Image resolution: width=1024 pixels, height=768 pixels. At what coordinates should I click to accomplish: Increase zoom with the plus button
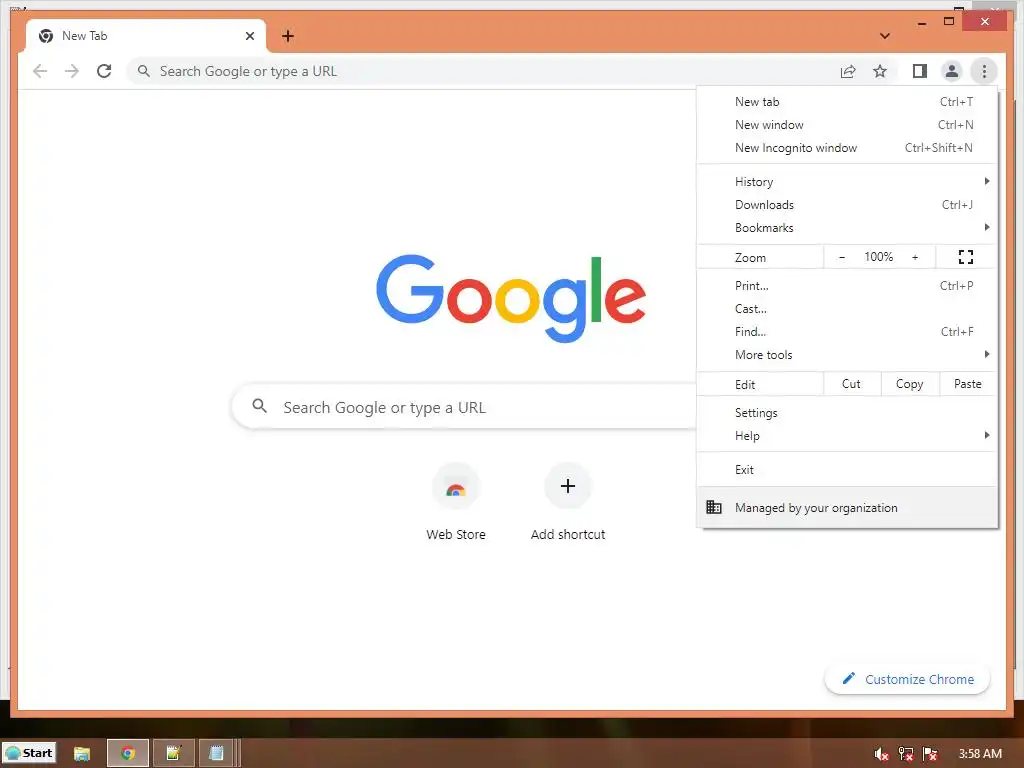coord(915,257)
